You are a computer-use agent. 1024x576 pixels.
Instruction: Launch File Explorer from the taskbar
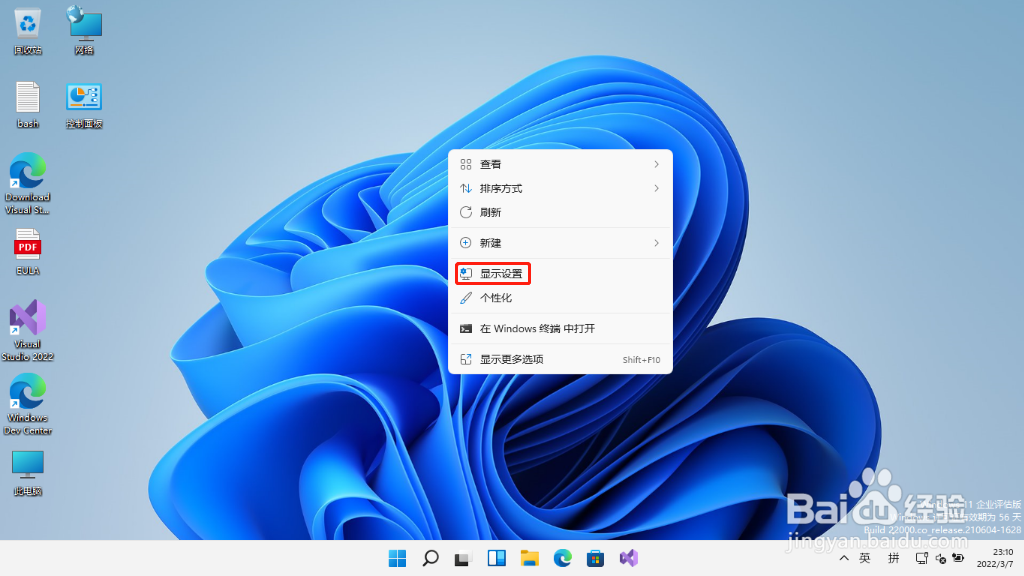click(x=530, y=558)
